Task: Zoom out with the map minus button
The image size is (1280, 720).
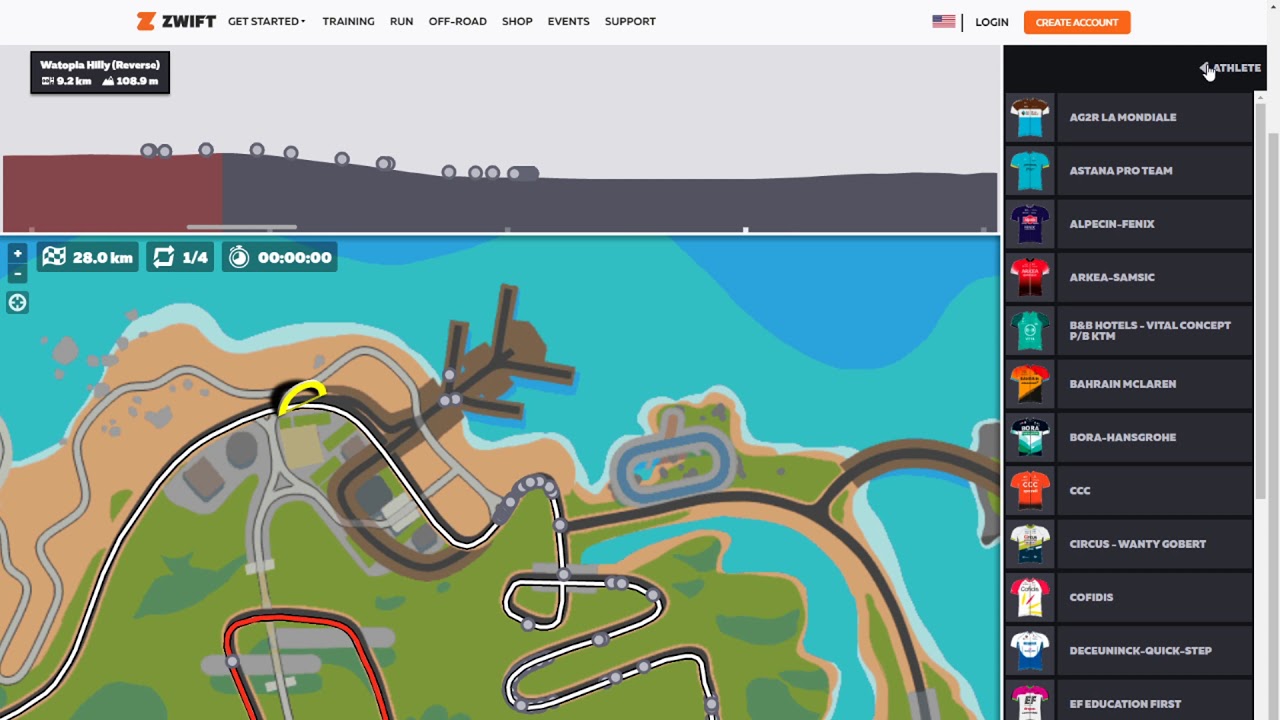Action: [17, 273]
